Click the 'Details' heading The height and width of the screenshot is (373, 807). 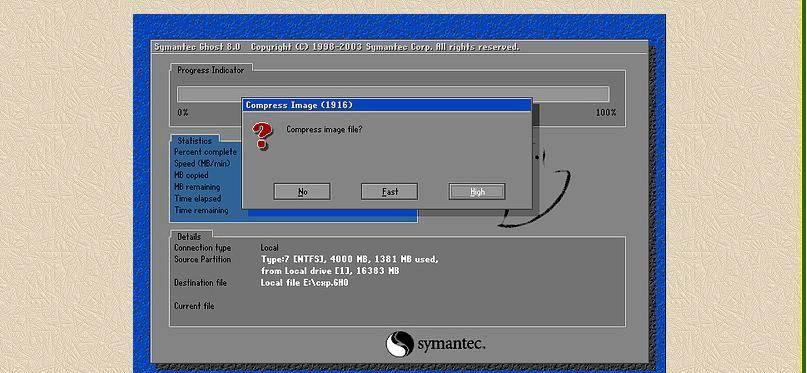coord(189,237)
